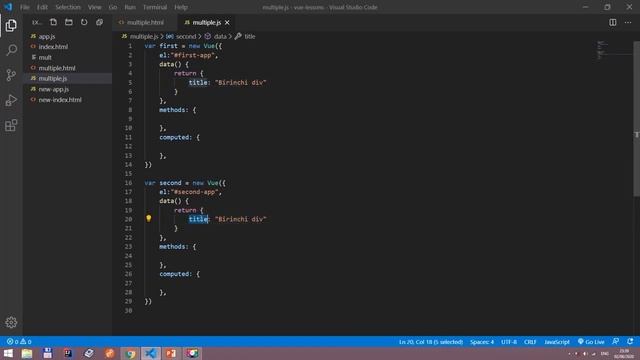Open the Search view in activity bar
This screenshot has width=640, height=360.
click(x=11, y=50)
